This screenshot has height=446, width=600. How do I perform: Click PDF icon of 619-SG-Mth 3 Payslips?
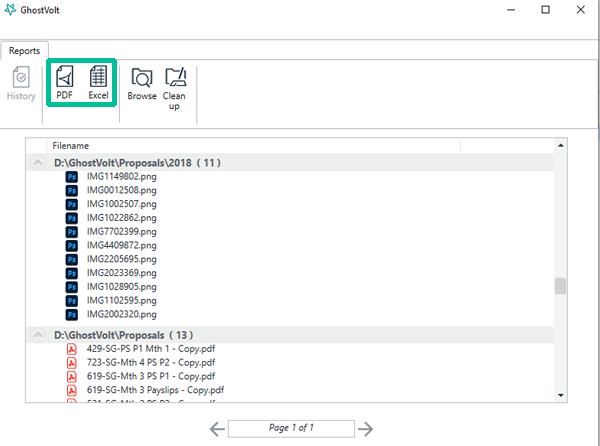coord(72,390)
